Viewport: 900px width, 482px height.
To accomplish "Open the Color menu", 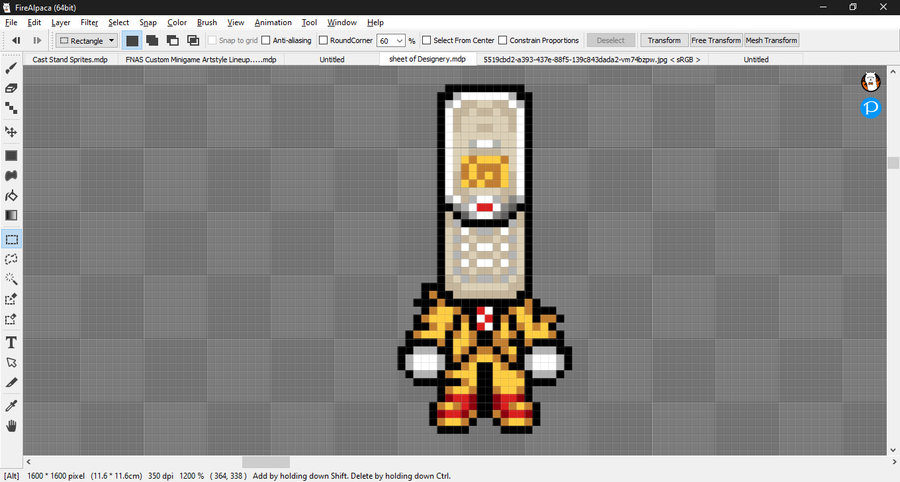I will point(177,22).
